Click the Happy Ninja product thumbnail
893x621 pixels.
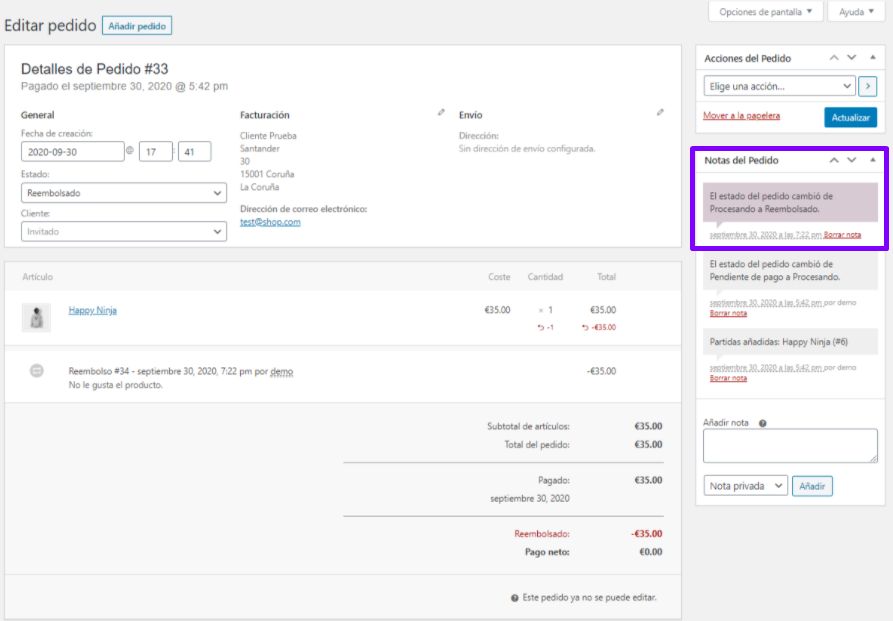36,317
